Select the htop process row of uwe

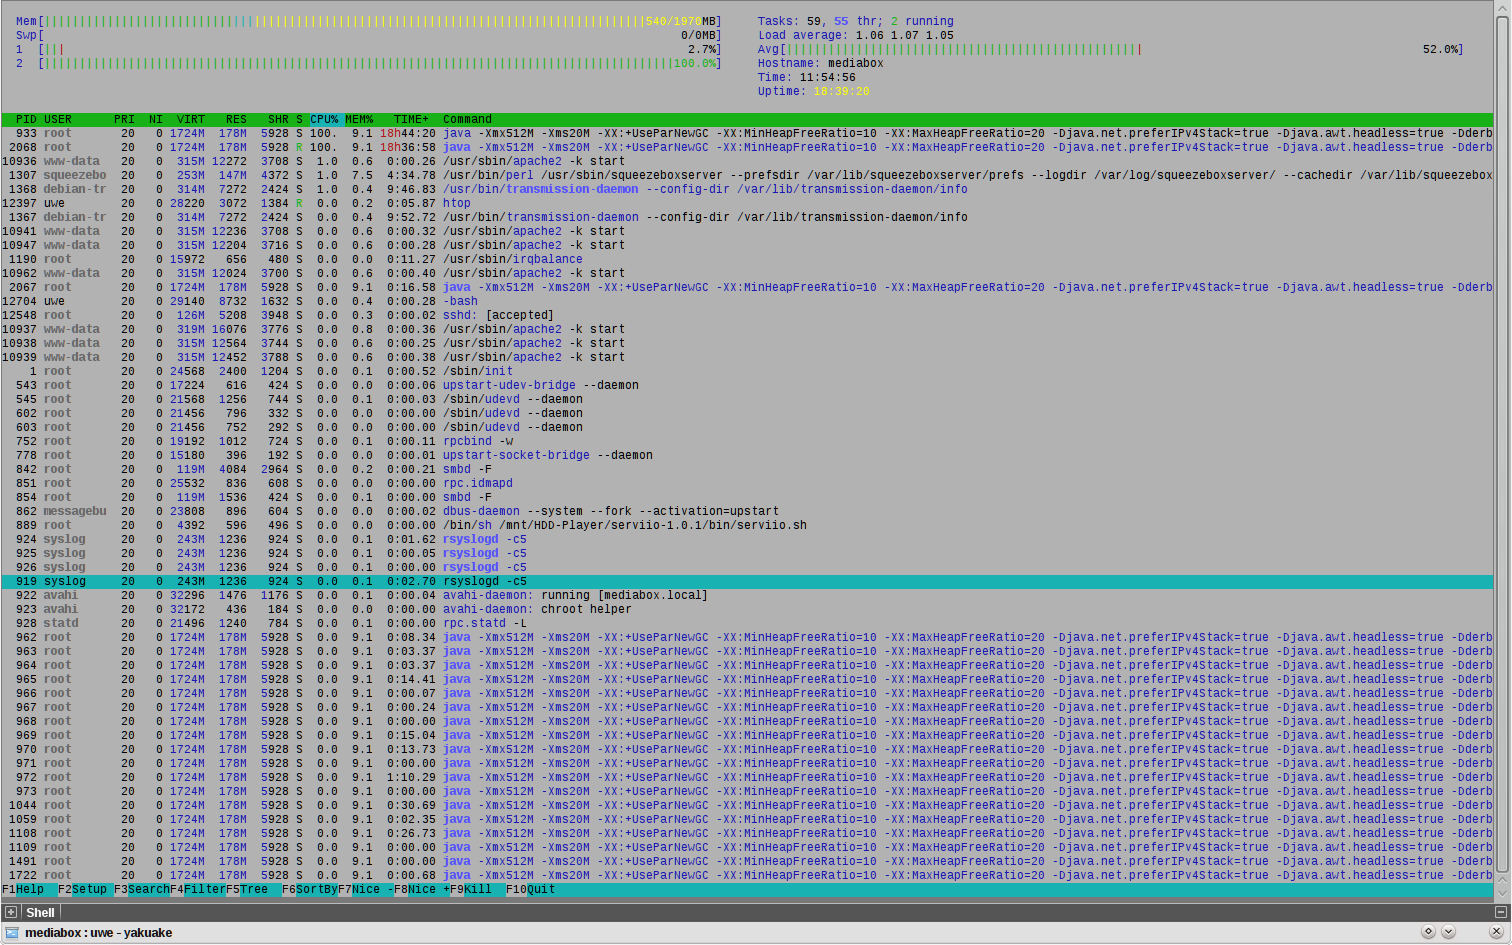747,203
